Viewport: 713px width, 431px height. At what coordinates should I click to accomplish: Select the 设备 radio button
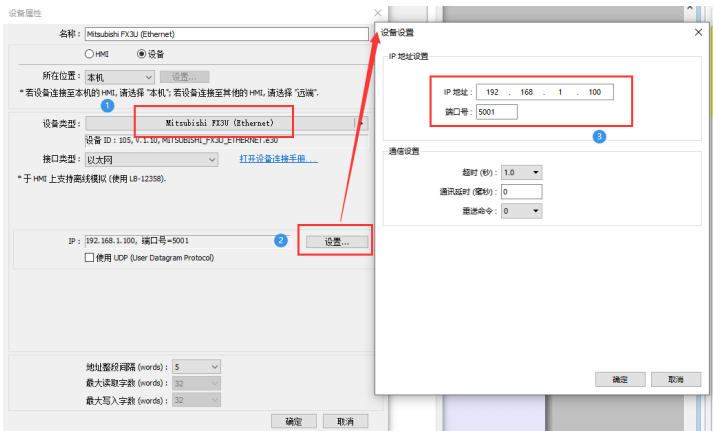click(141, 54)
